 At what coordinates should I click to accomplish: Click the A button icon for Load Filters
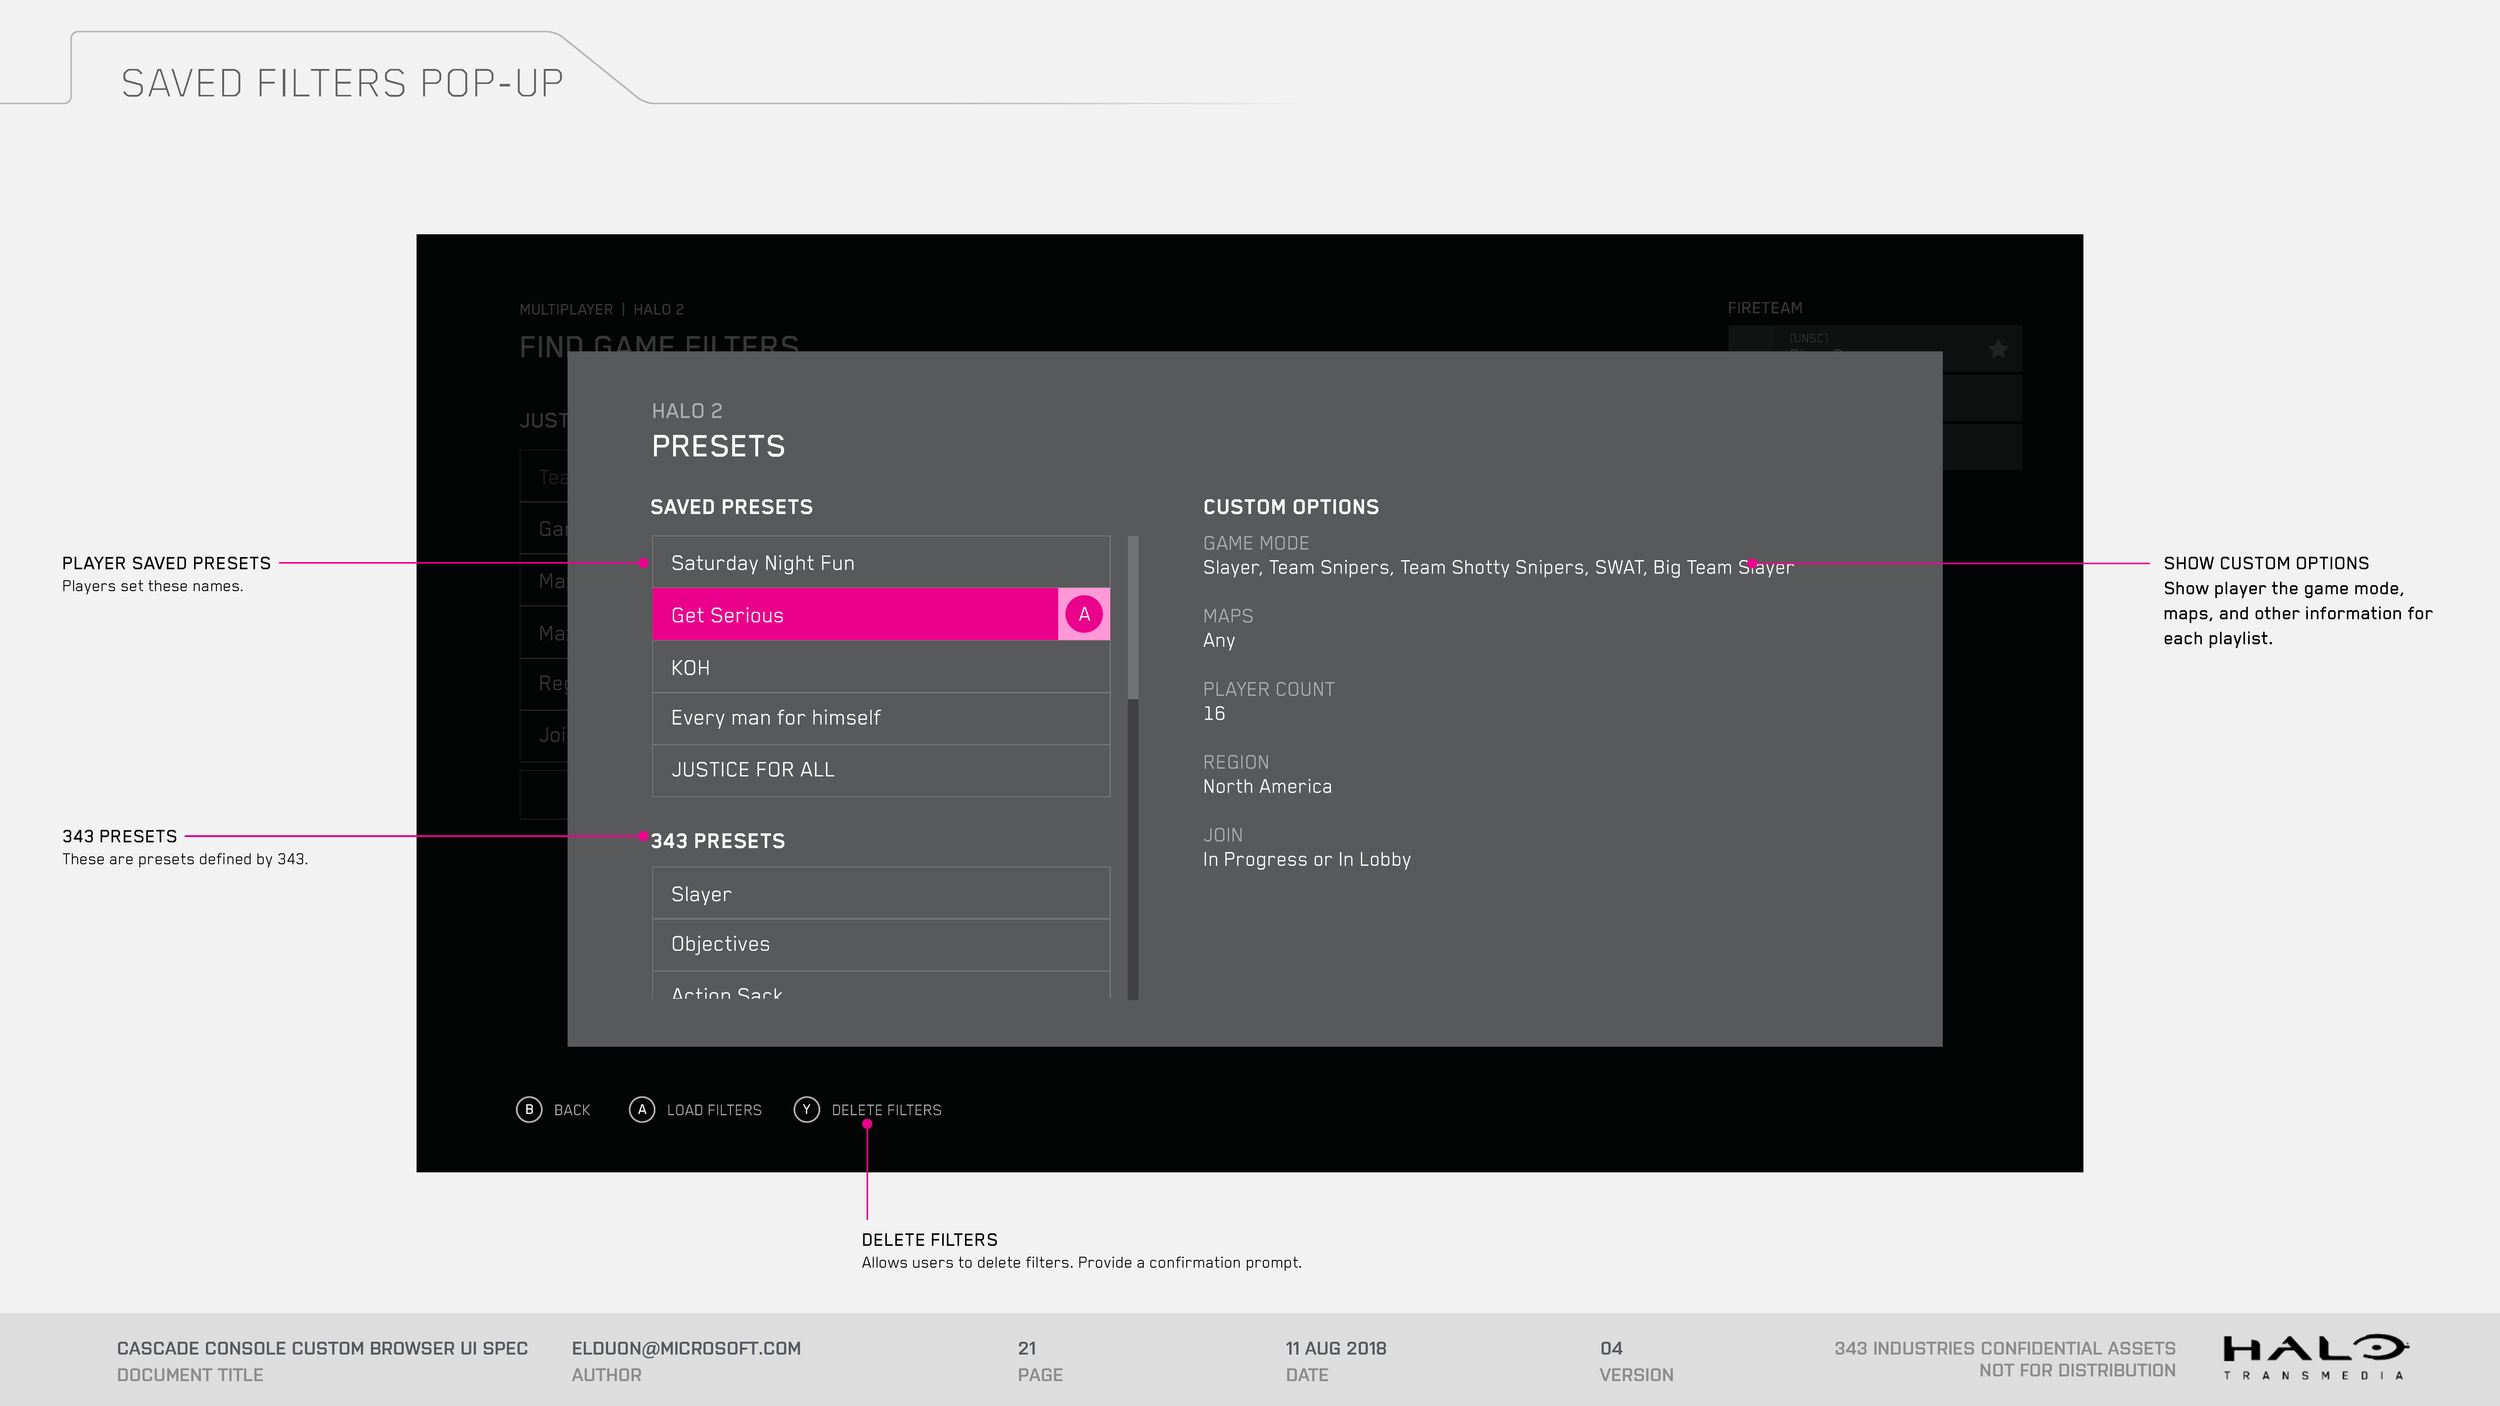tap(642, 1110)
